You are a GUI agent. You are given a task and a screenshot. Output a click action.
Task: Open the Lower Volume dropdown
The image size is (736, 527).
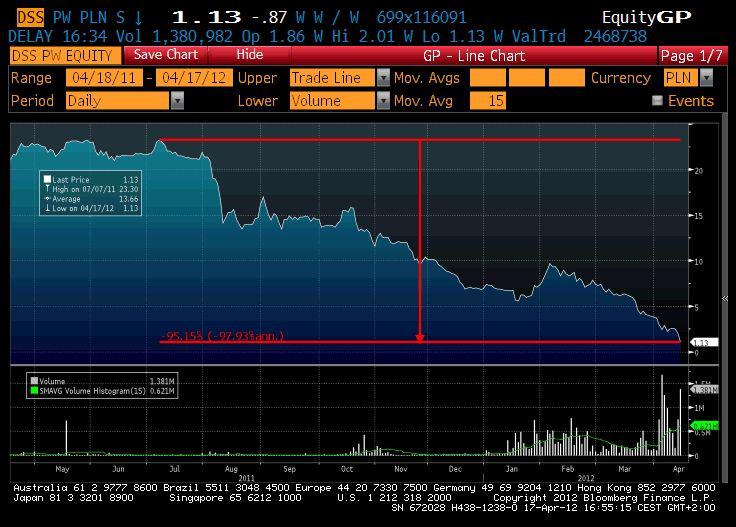(383, 101)
